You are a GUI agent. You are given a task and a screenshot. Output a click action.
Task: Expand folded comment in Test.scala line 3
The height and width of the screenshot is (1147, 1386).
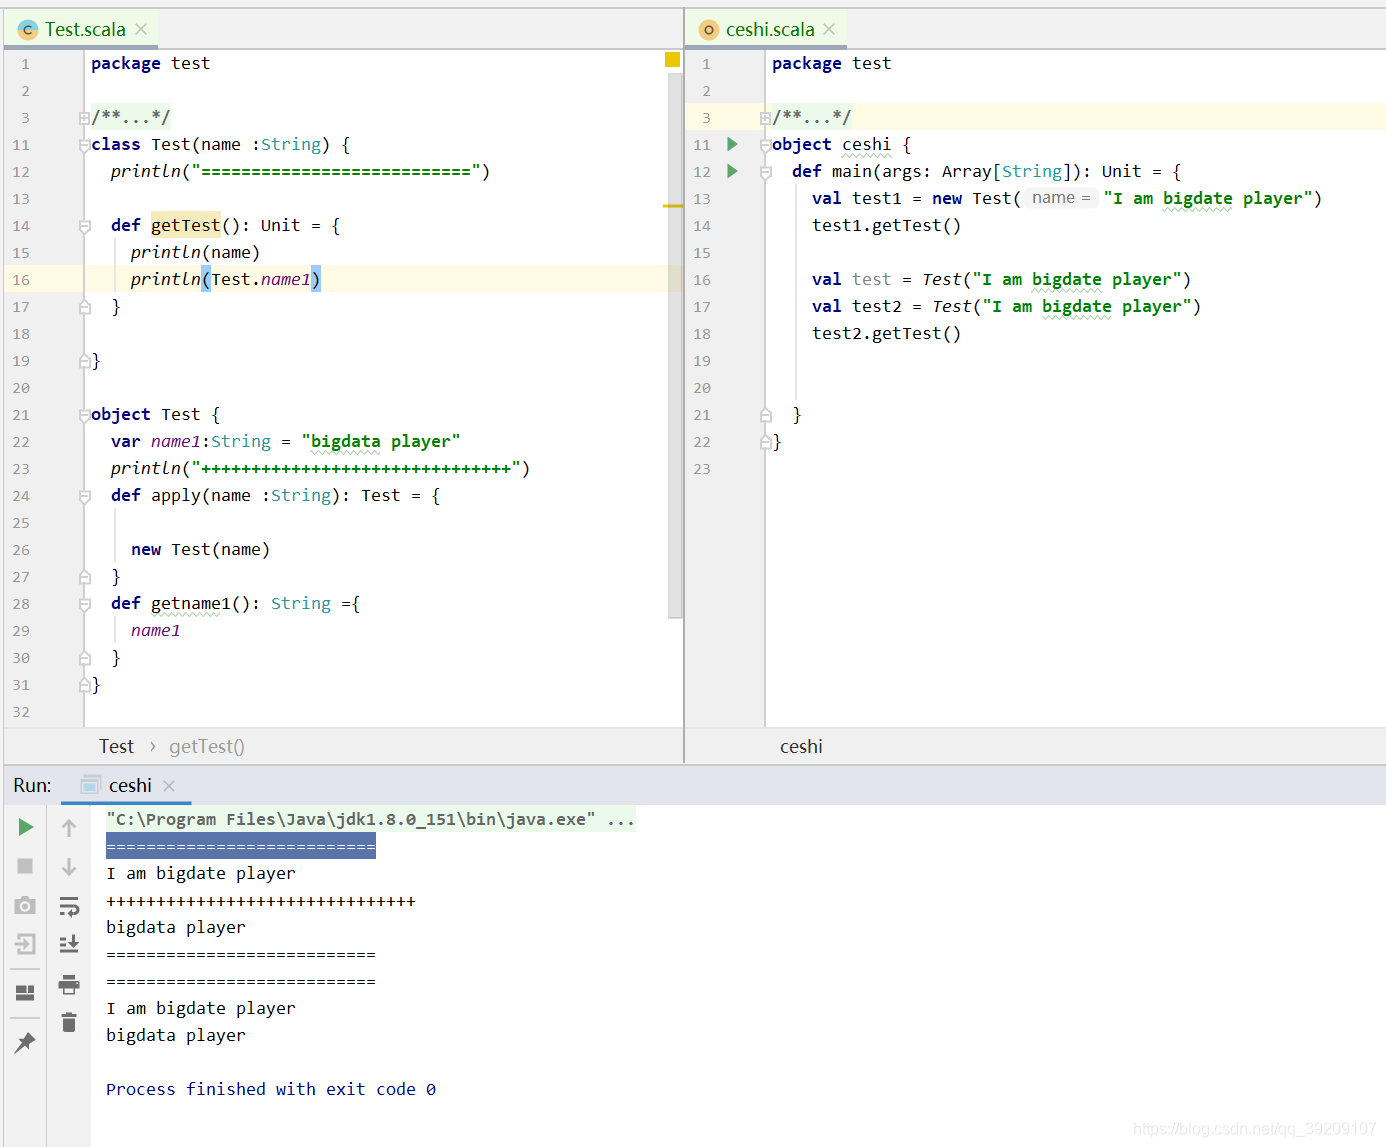pos(84,118)
